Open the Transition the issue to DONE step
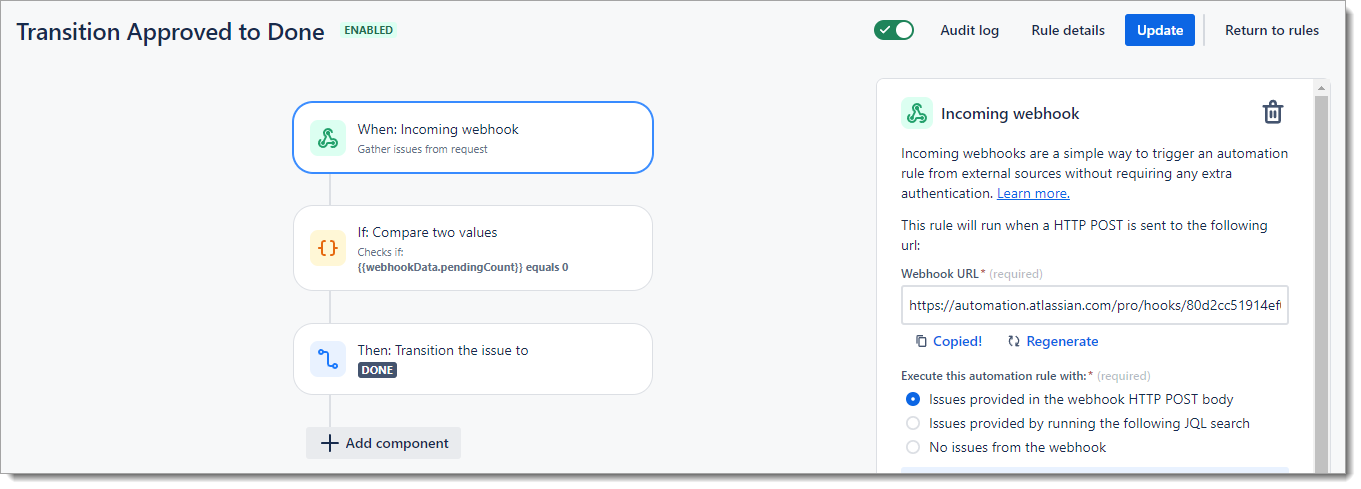Viewport: 1361px width, 489px height. [472, 359]
